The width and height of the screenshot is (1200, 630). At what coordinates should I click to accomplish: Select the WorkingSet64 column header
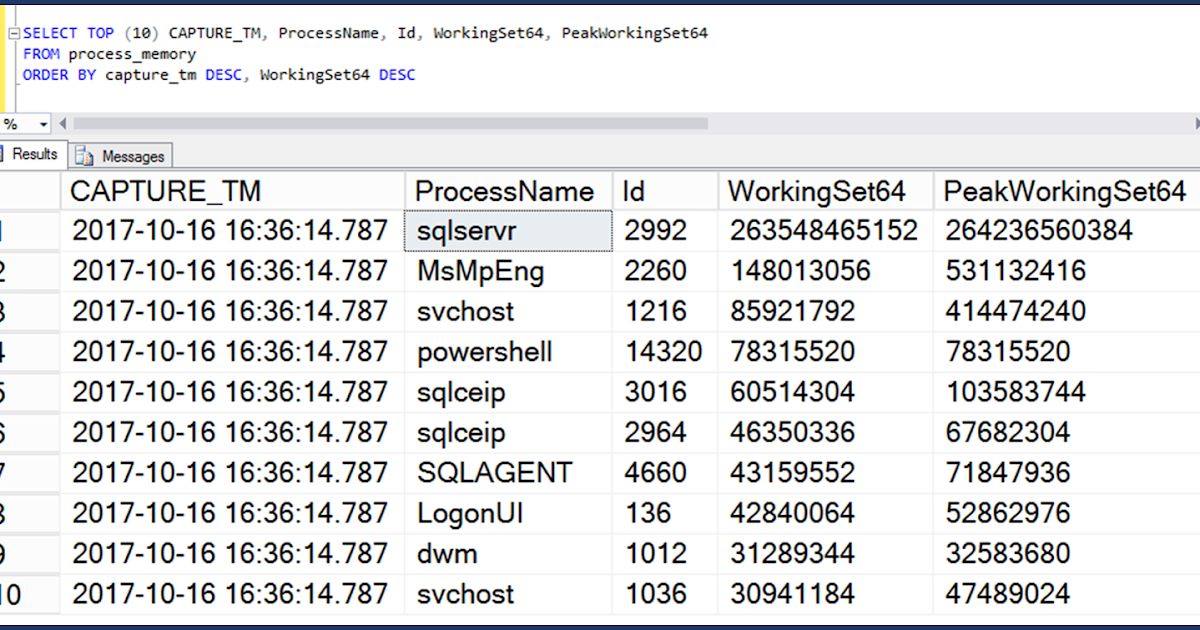[x=820, y=190]
